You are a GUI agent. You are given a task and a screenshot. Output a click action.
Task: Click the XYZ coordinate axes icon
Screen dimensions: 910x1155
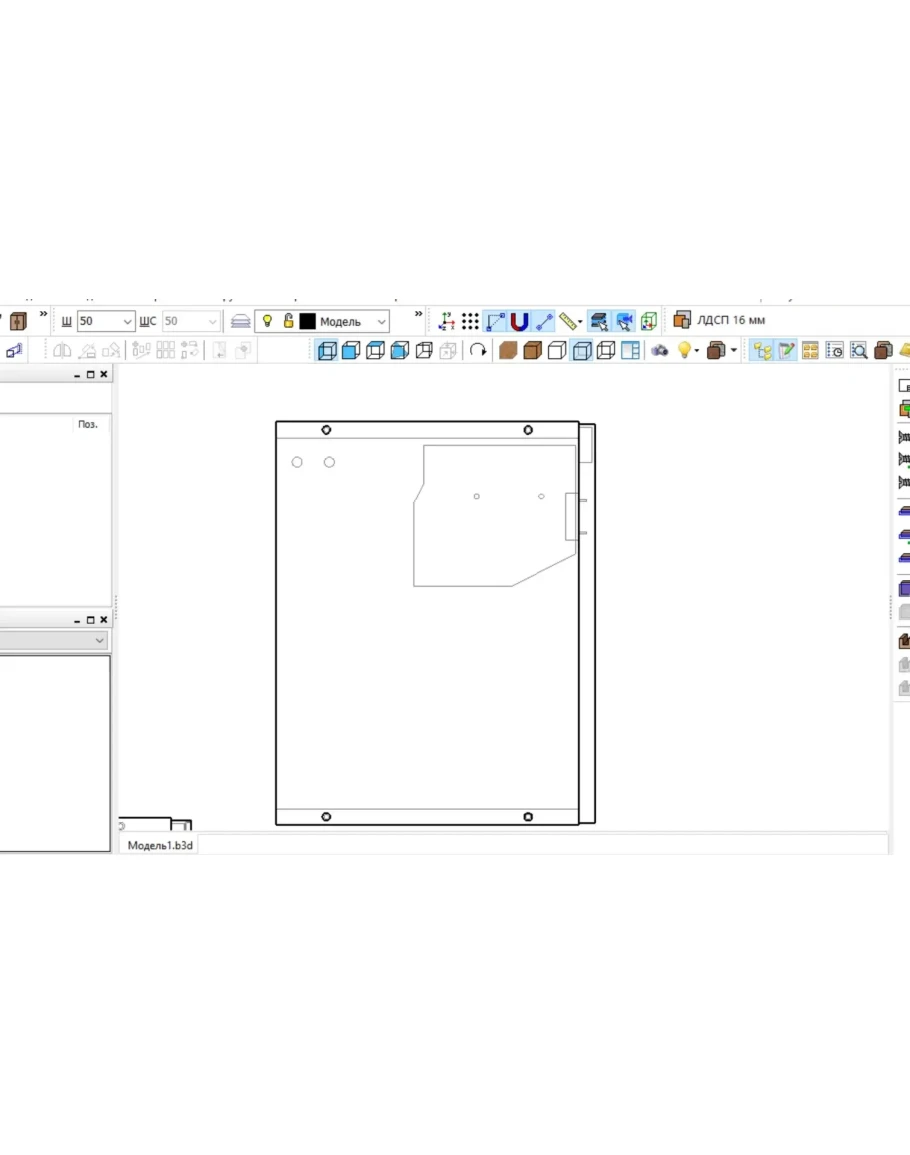pos(446,321)
